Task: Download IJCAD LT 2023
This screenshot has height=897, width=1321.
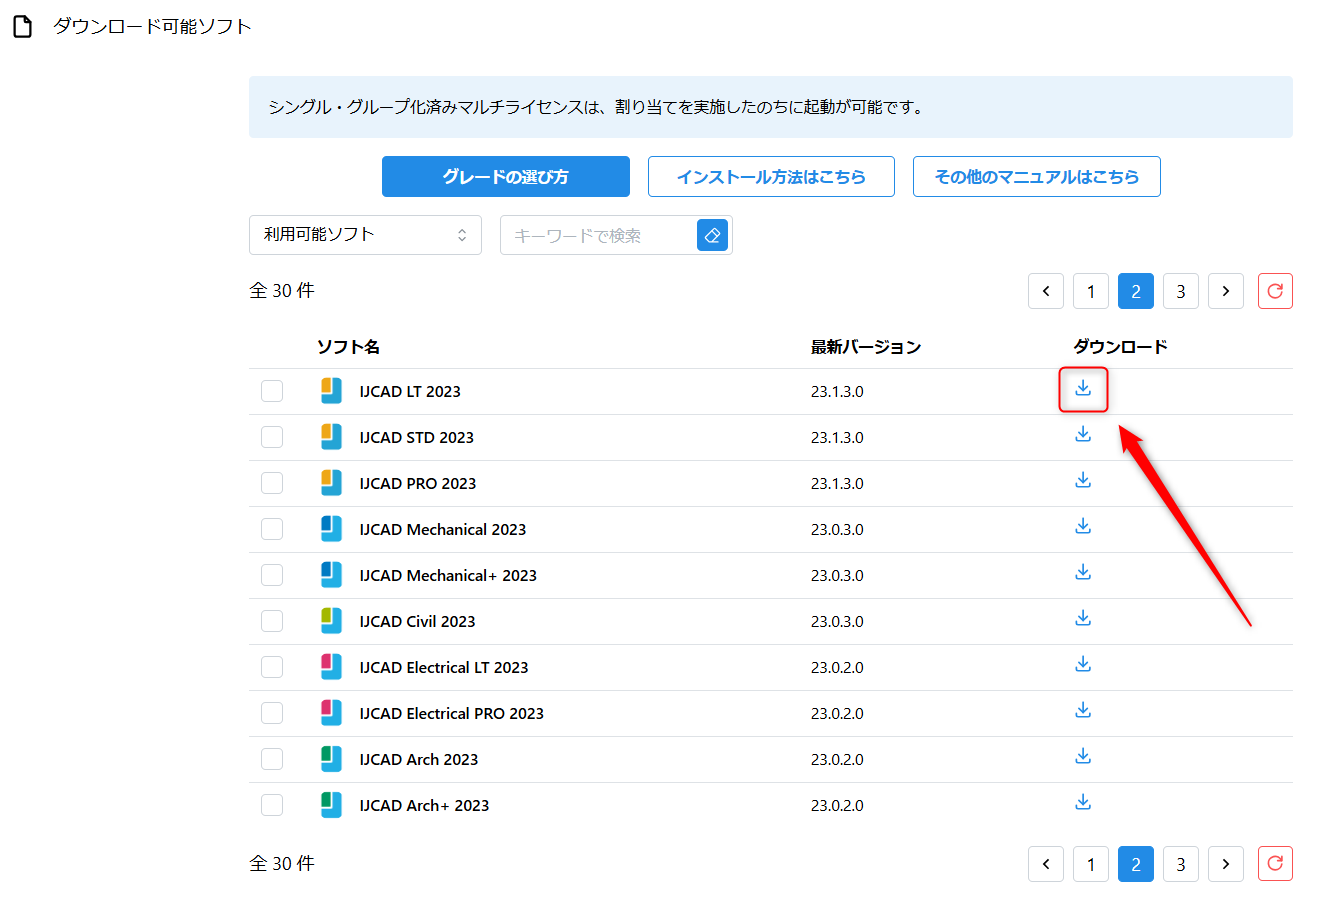Action: [1083, 388]
